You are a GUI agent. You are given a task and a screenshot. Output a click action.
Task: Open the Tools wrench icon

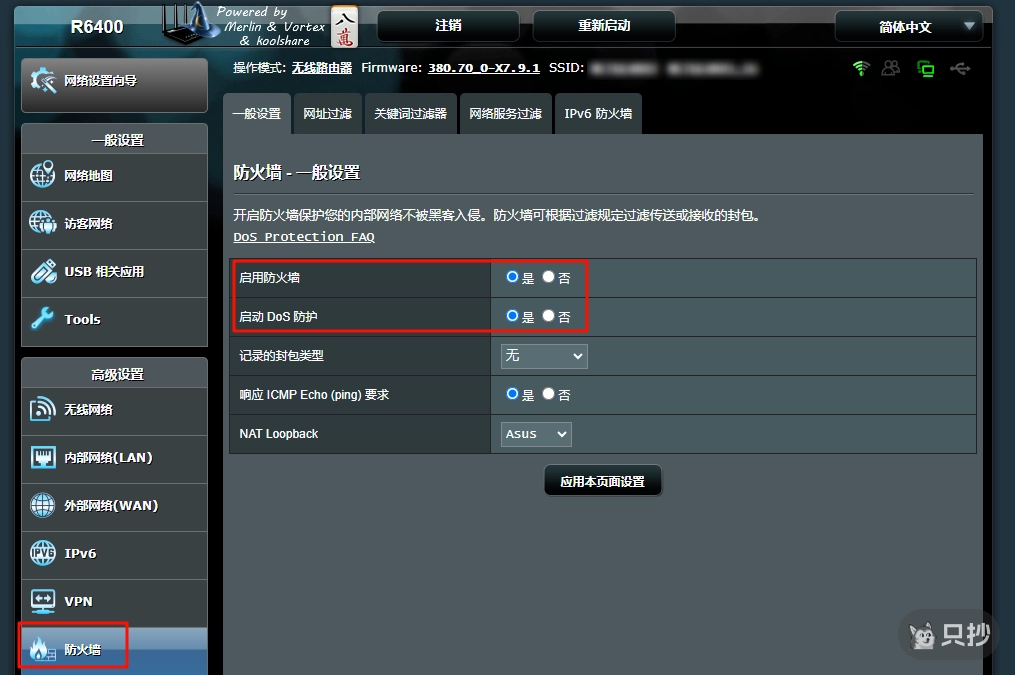point(43,319)
